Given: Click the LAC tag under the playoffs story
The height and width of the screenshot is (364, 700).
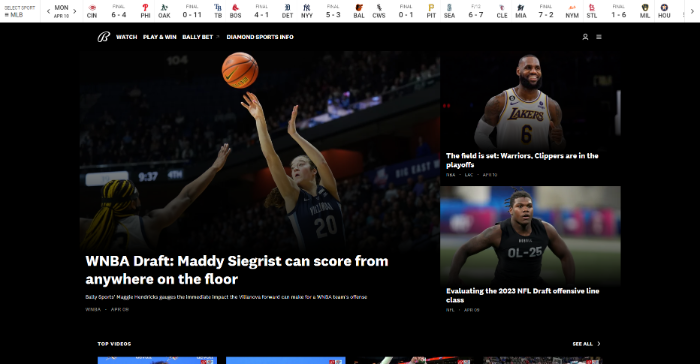Looking at the screenshot, I should [469, 175].
